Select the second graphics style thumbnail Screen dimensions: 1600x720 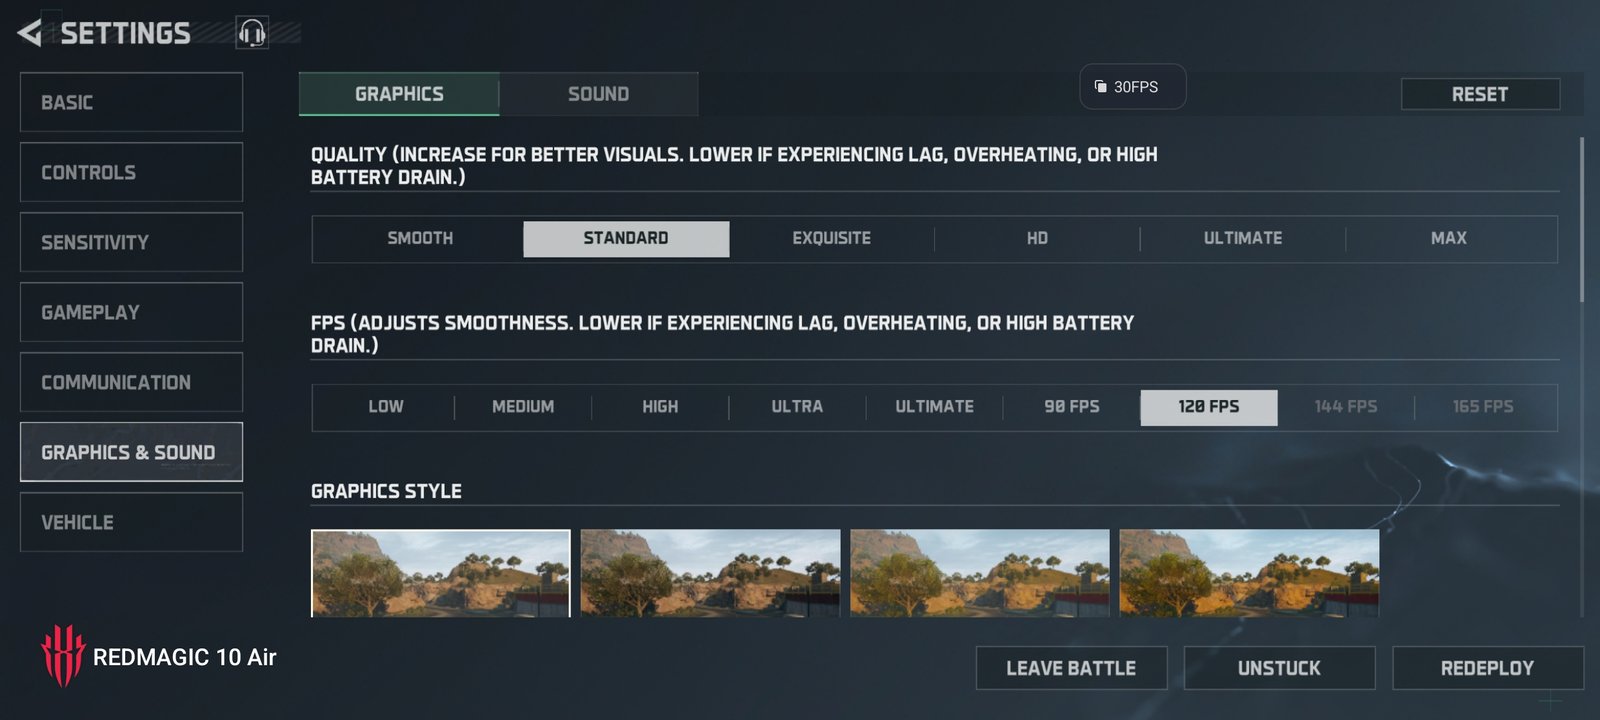click(710, 573)
